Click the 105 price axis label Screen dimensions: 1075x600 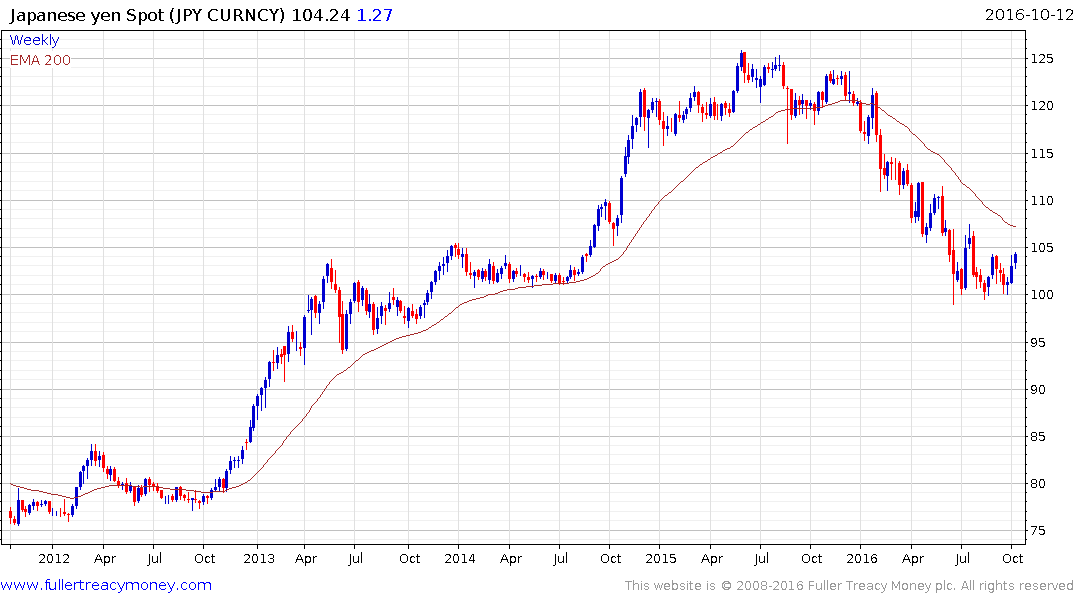[x=1042, y=248]
